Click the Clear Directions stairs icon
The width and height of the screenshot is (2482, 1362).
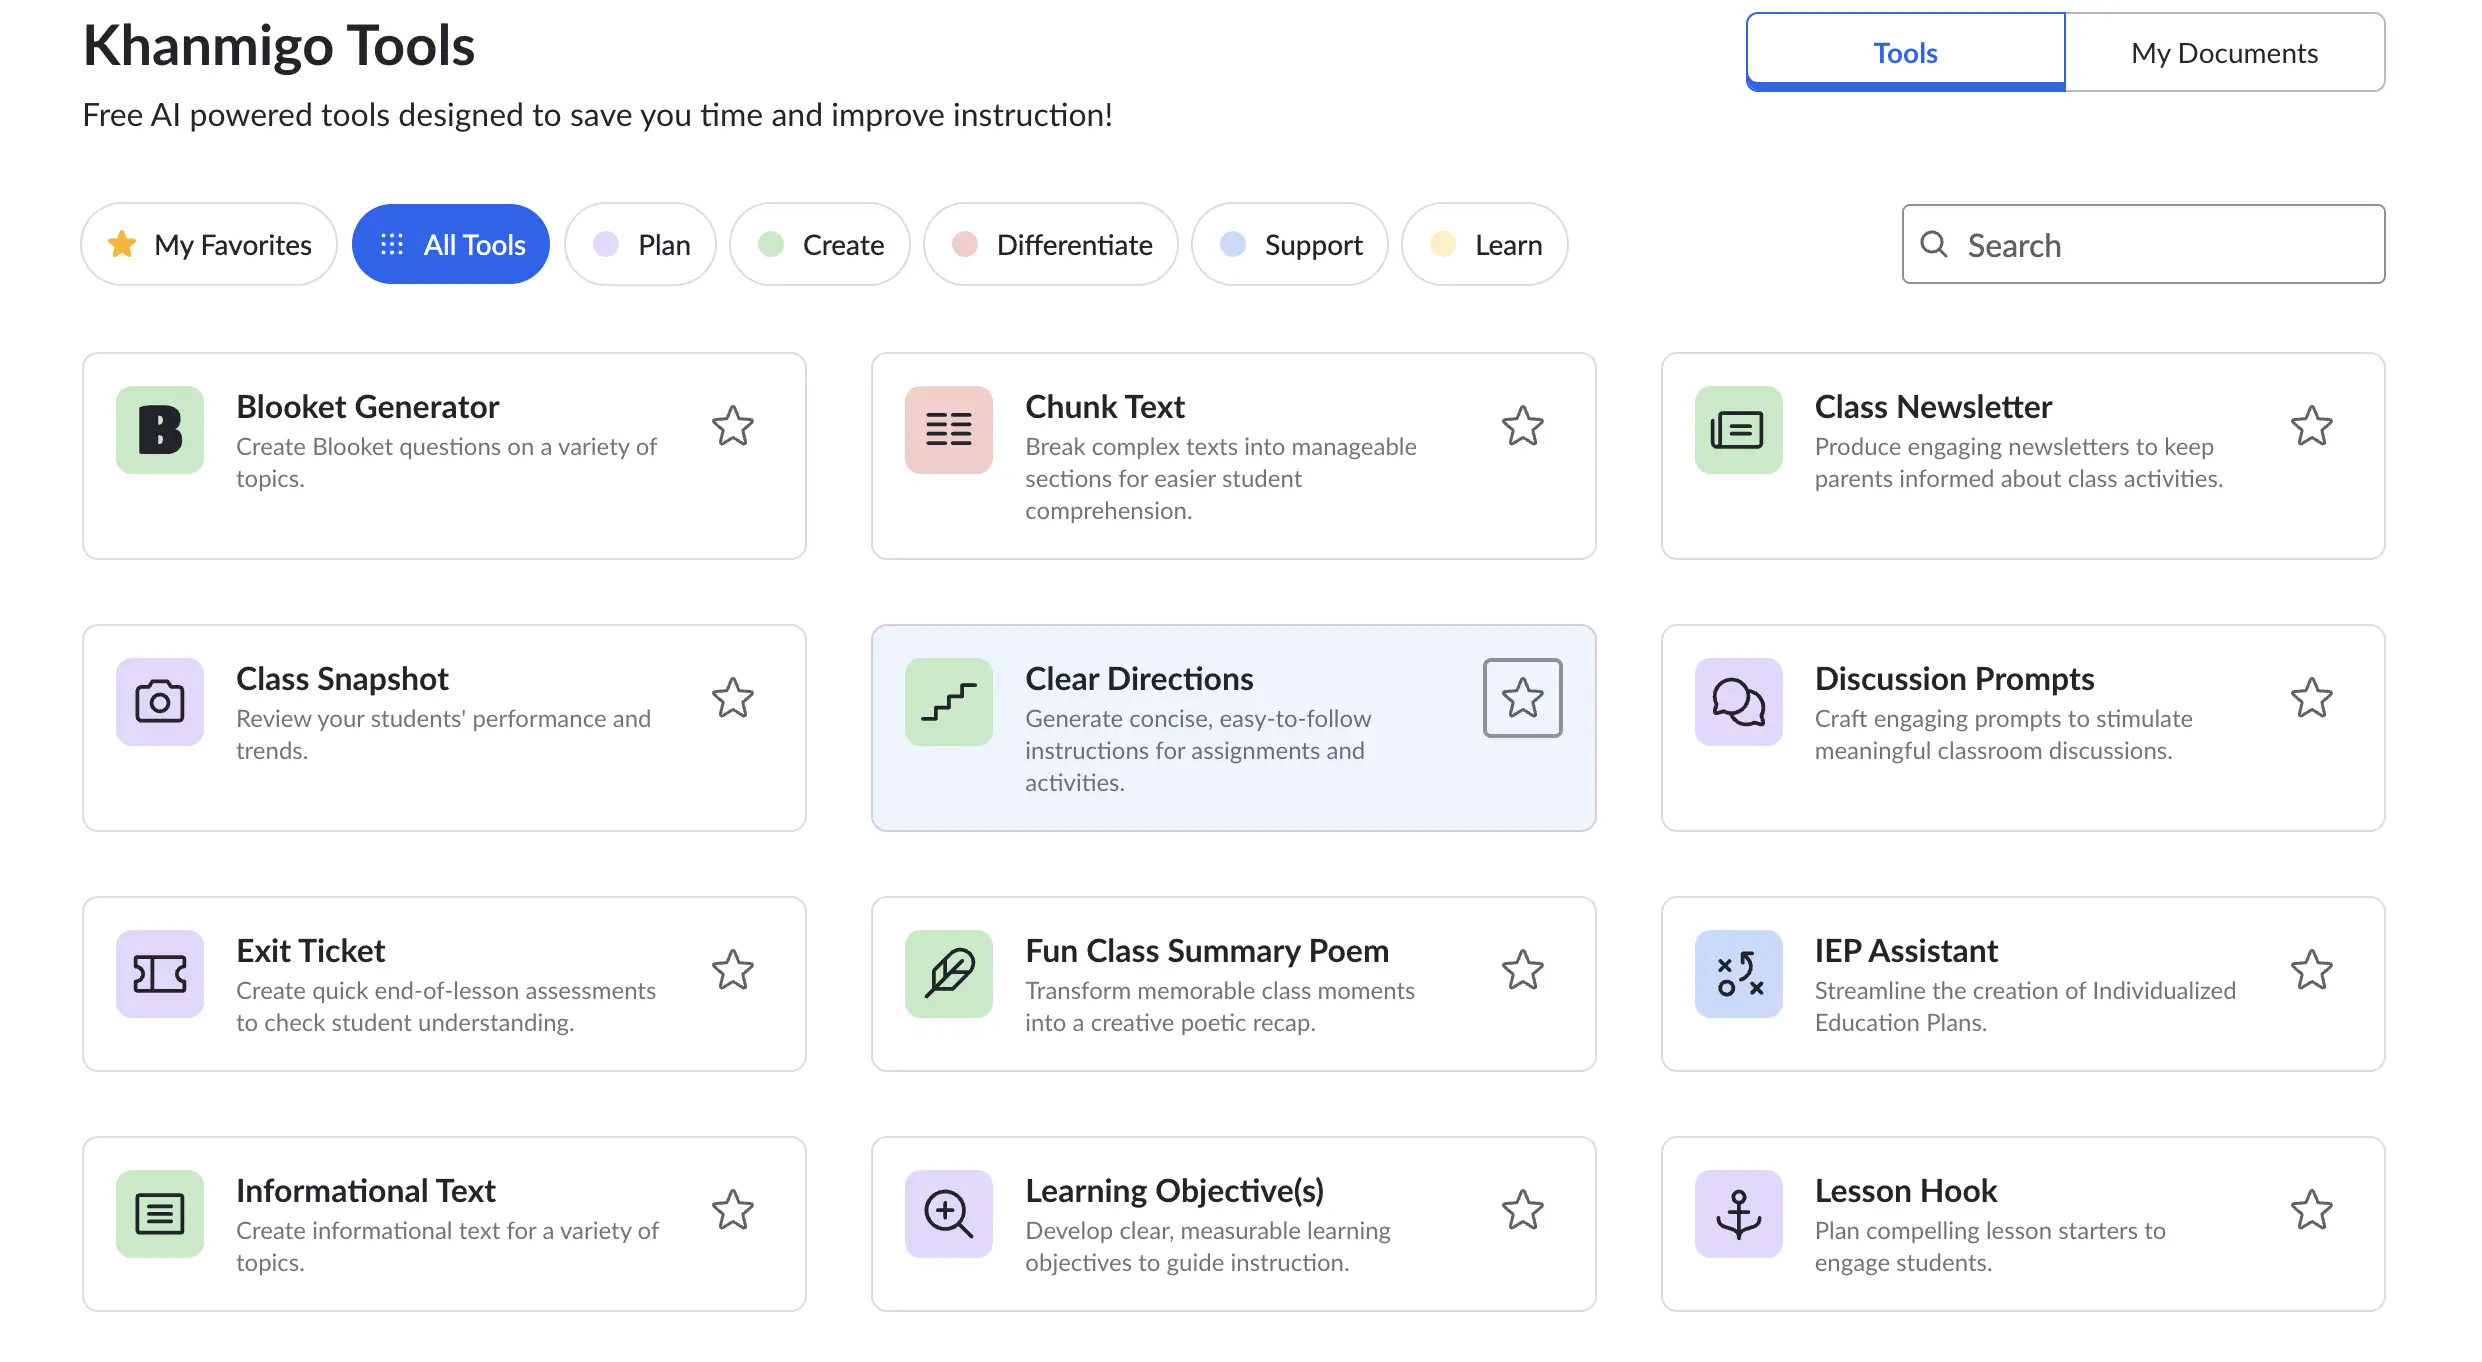point(949,702)
